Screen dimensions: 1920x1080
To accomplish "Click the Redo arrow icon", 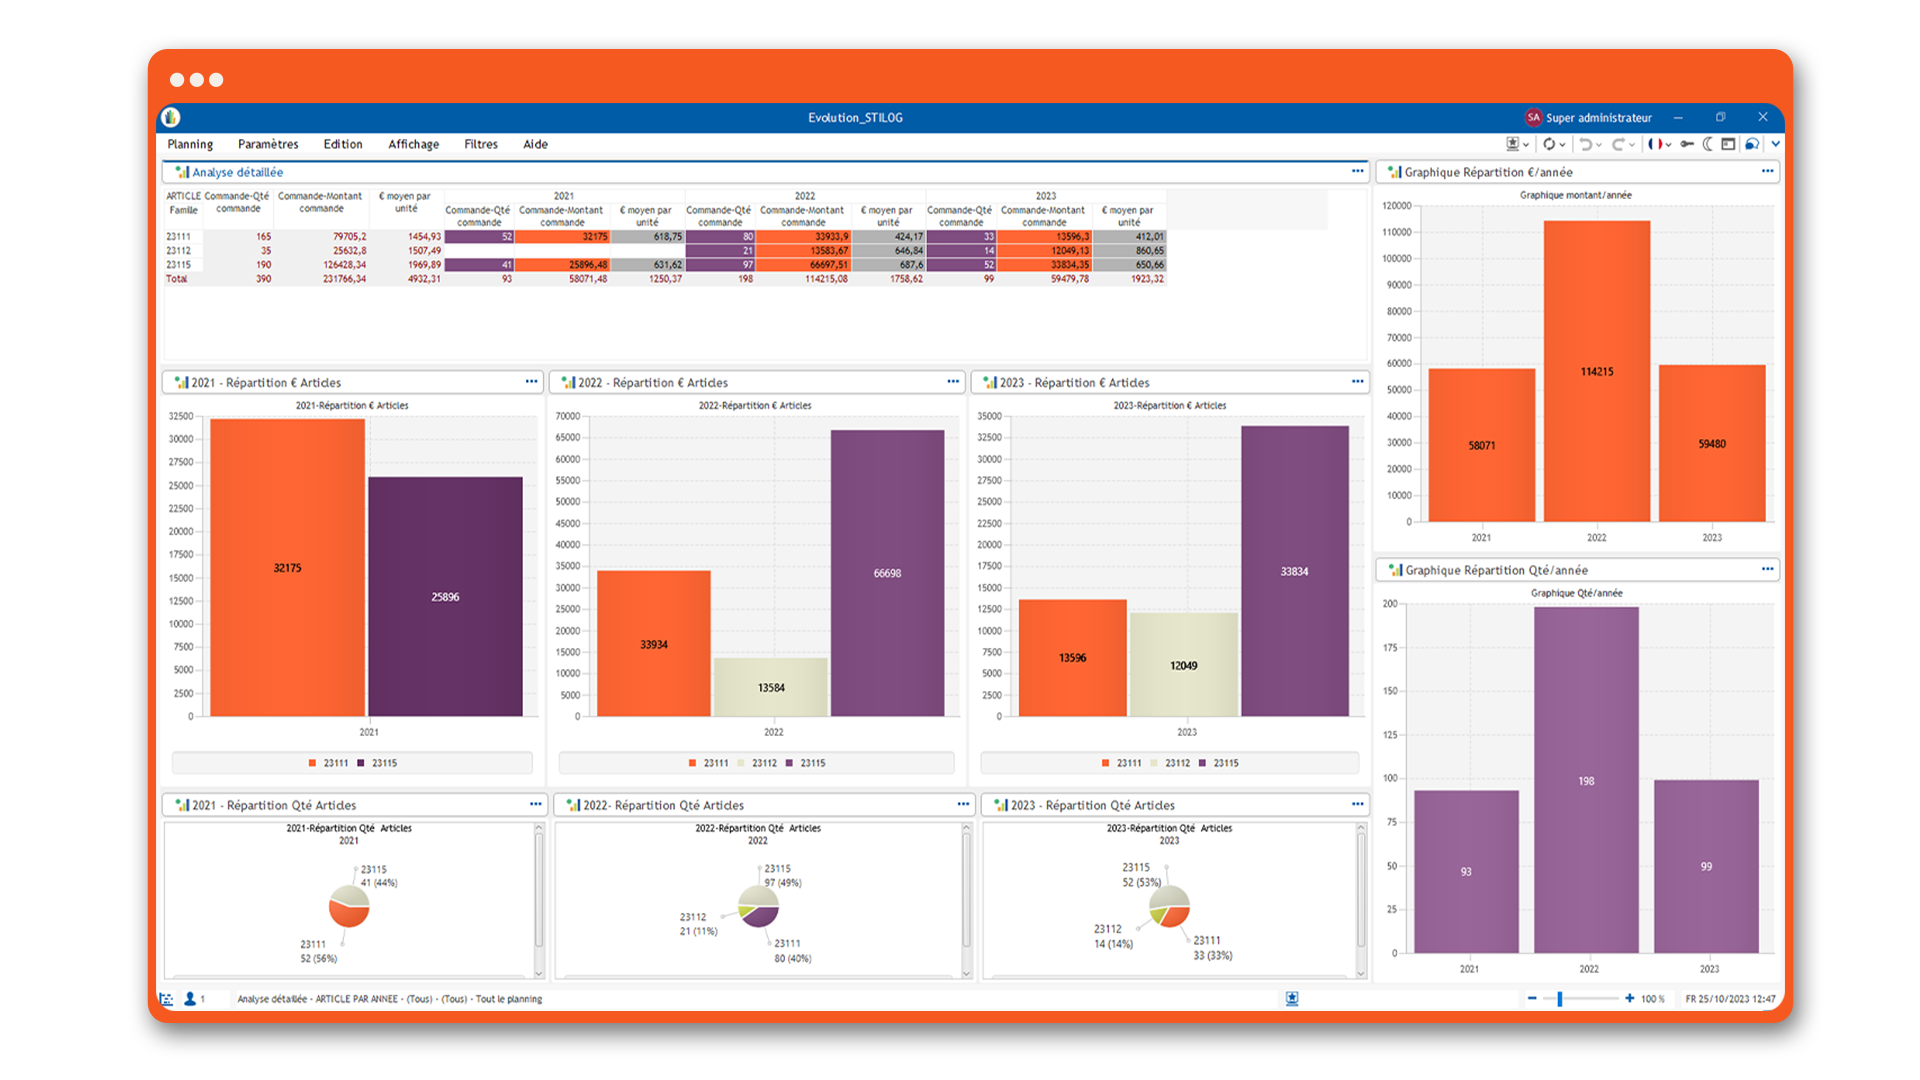I will pos(1621,144).
